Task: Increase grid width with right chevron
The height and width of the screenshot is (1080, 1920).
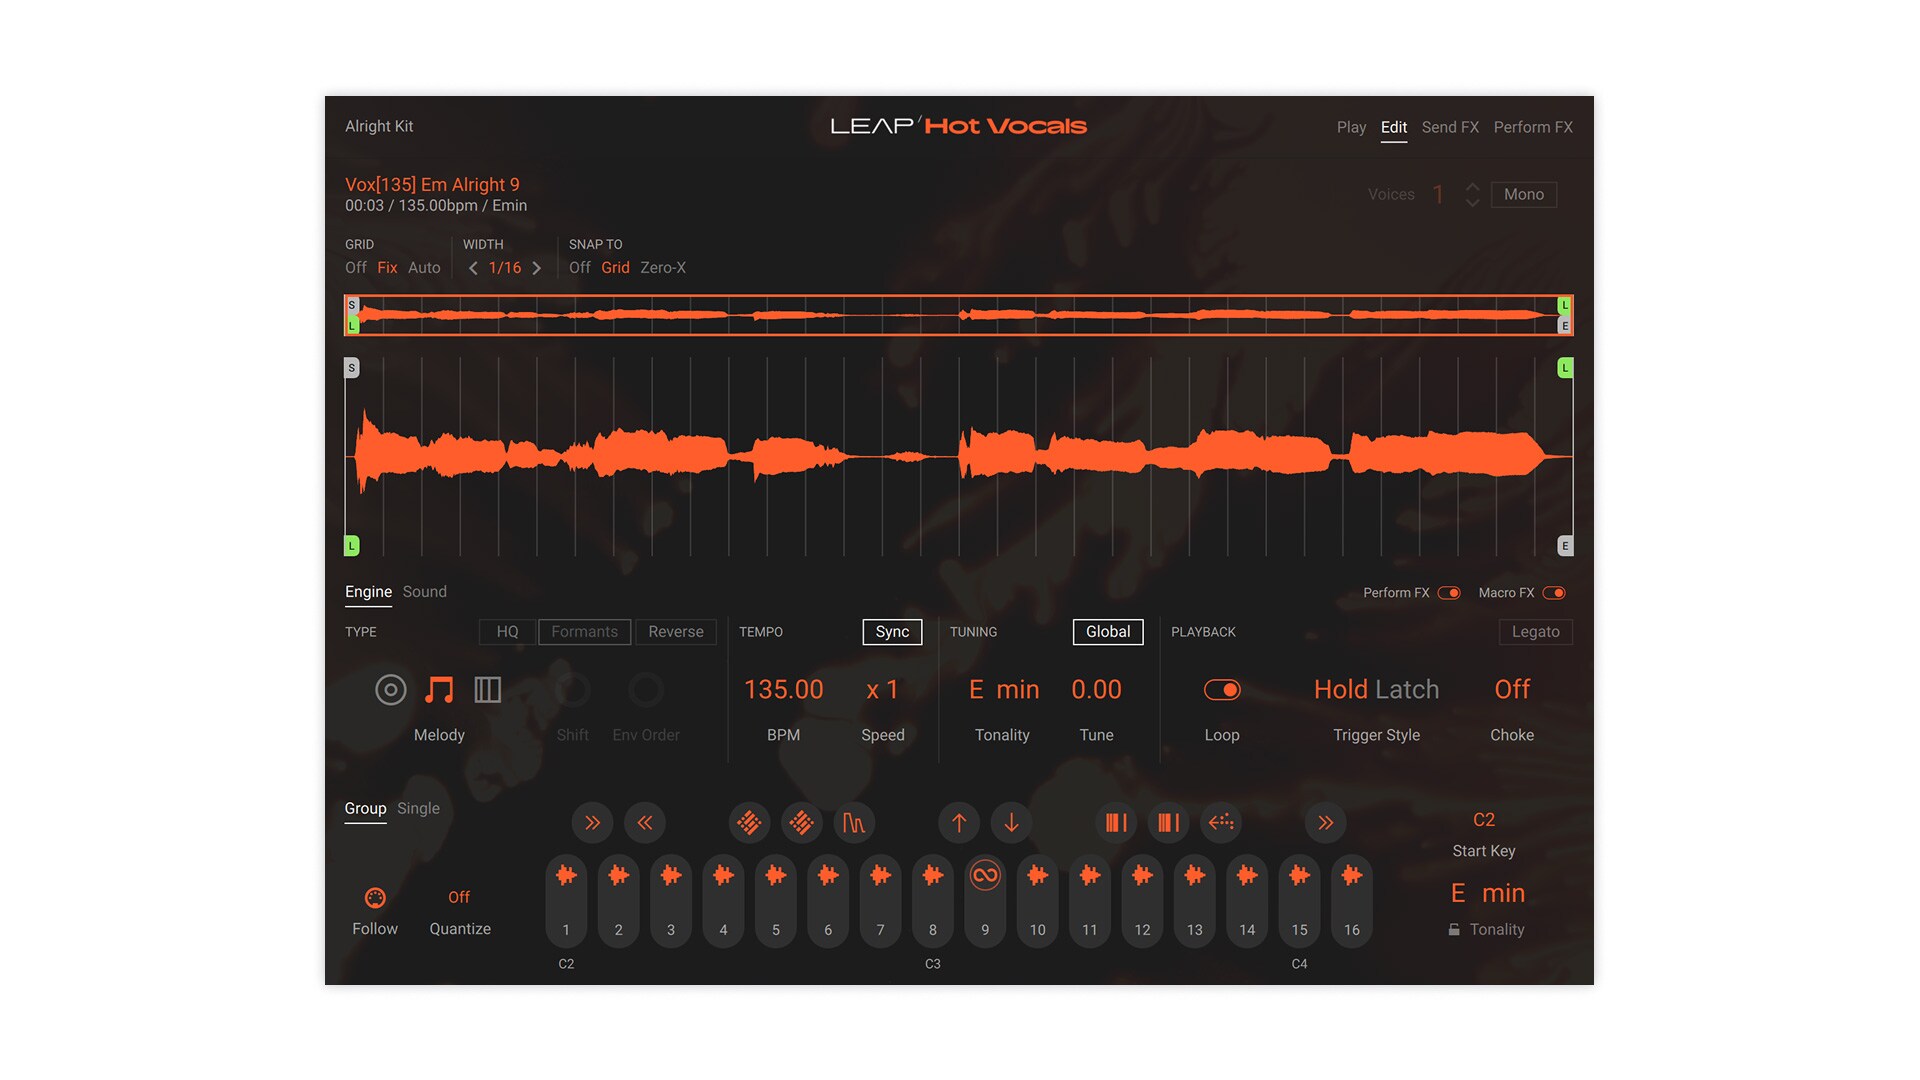Action: (x=537, y=268)
